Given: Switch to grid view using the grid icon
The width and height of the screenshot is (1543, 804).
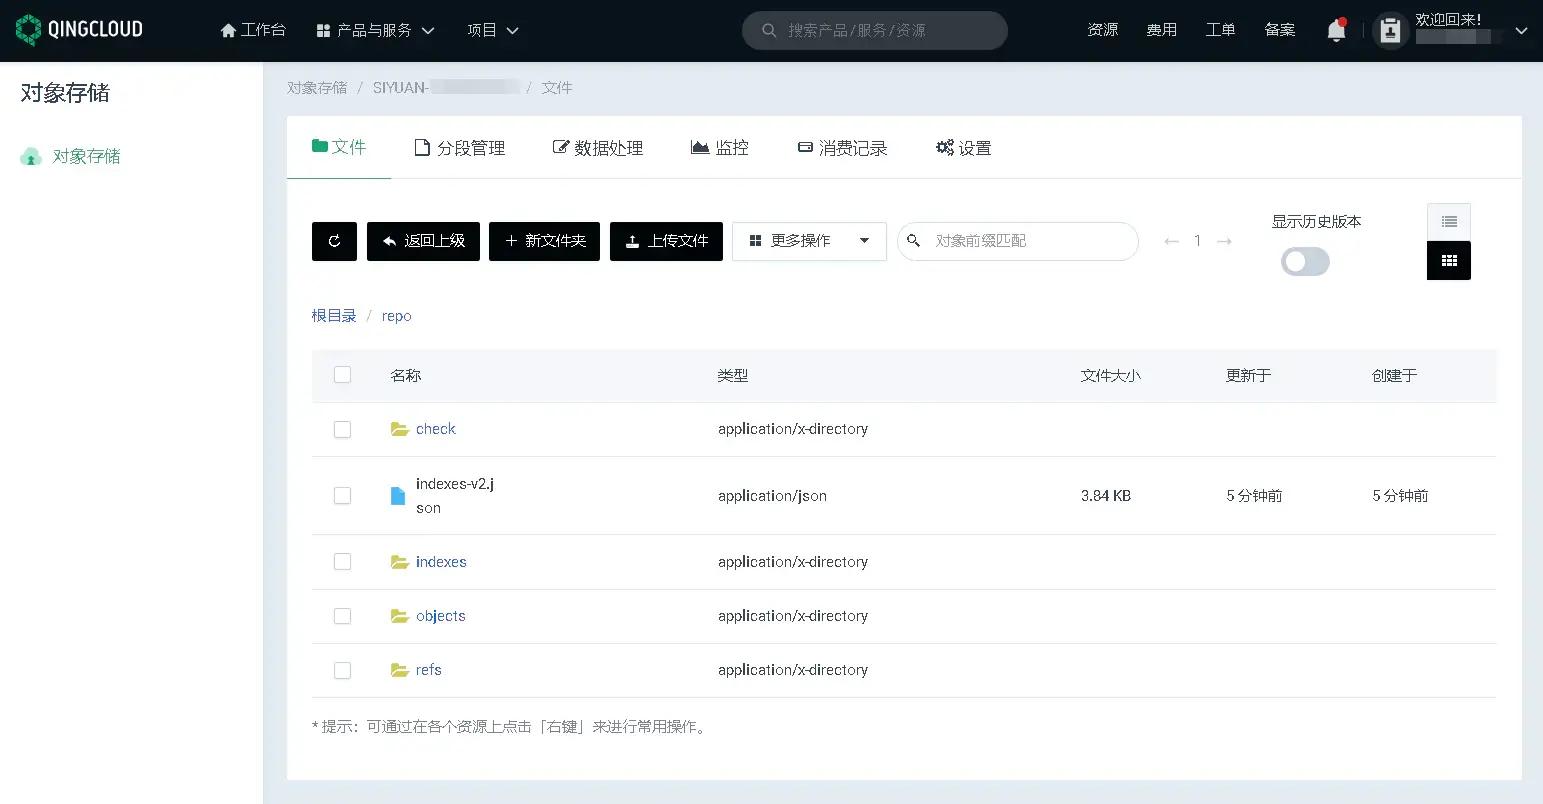Looking at the screenshot, I should coord(1448,260).
